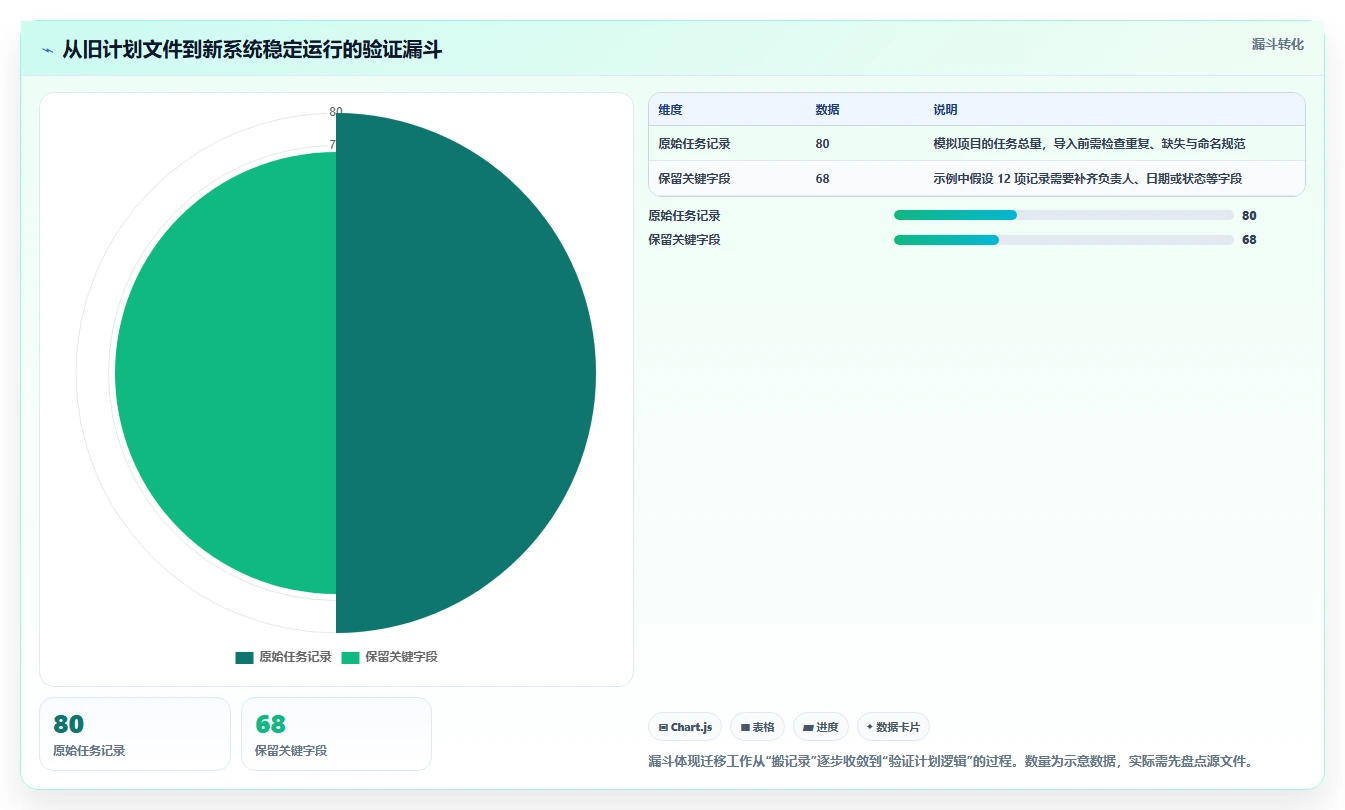The height and width of the screenshot is (810, 1345).
Task: Click the 原始任务记录 table cell
Action: [694, 144]
